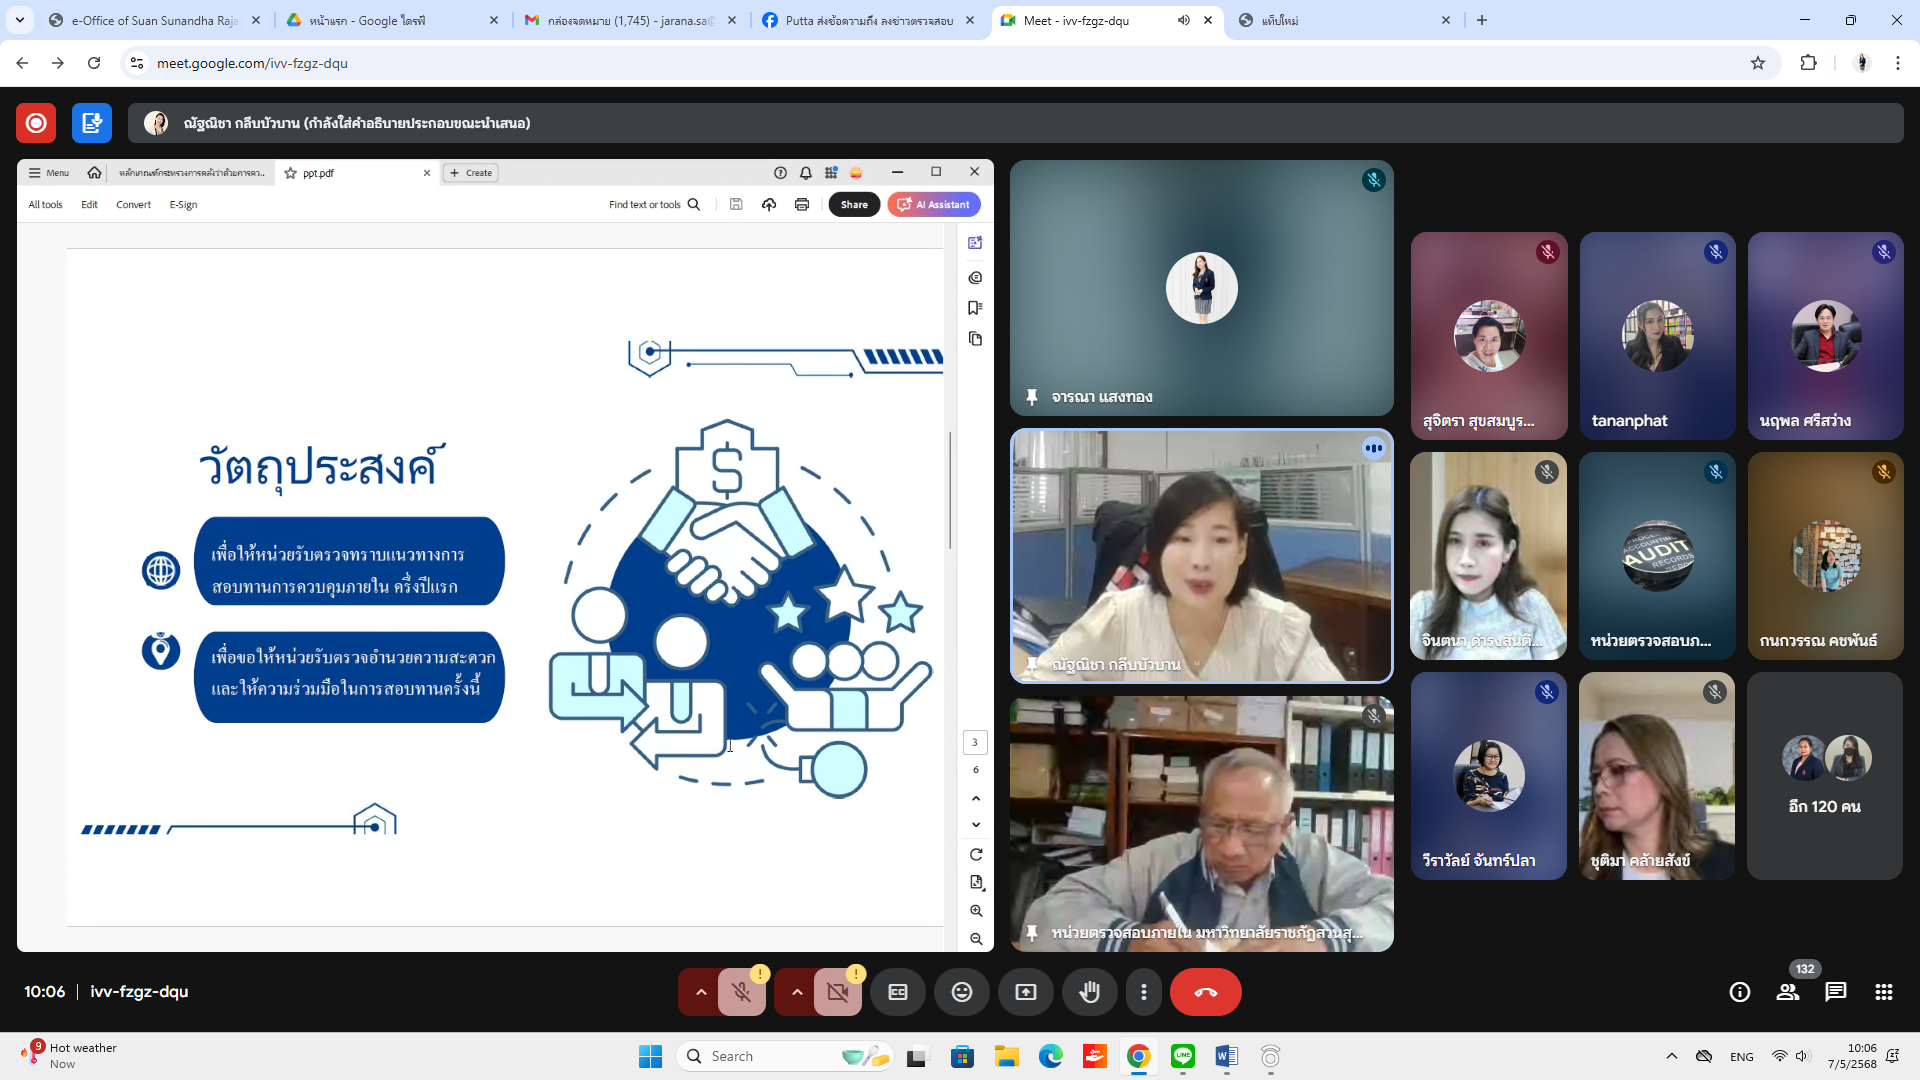This screenshot has height=1080, width=1920.
Task: Click the meeting details info icon
Action: (1739, 992)
